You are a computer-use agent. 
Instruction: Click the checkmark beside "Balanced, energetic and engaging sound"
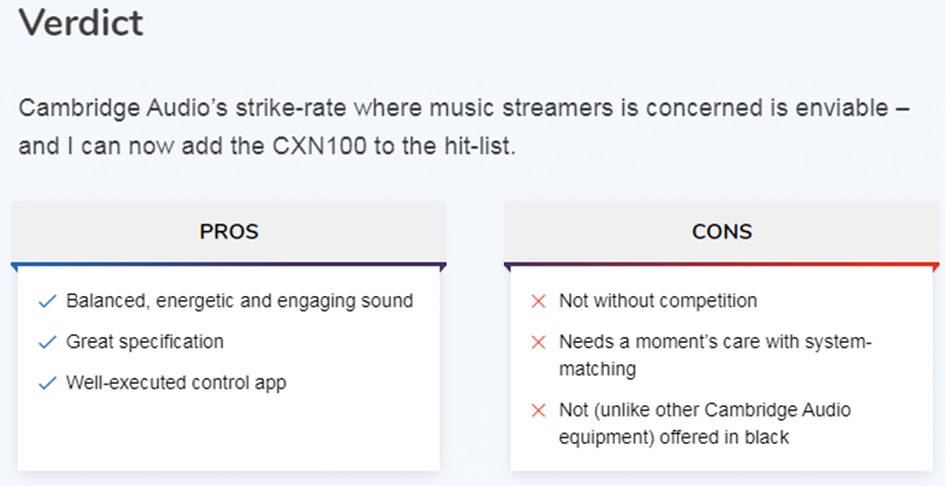pos(47,301)
